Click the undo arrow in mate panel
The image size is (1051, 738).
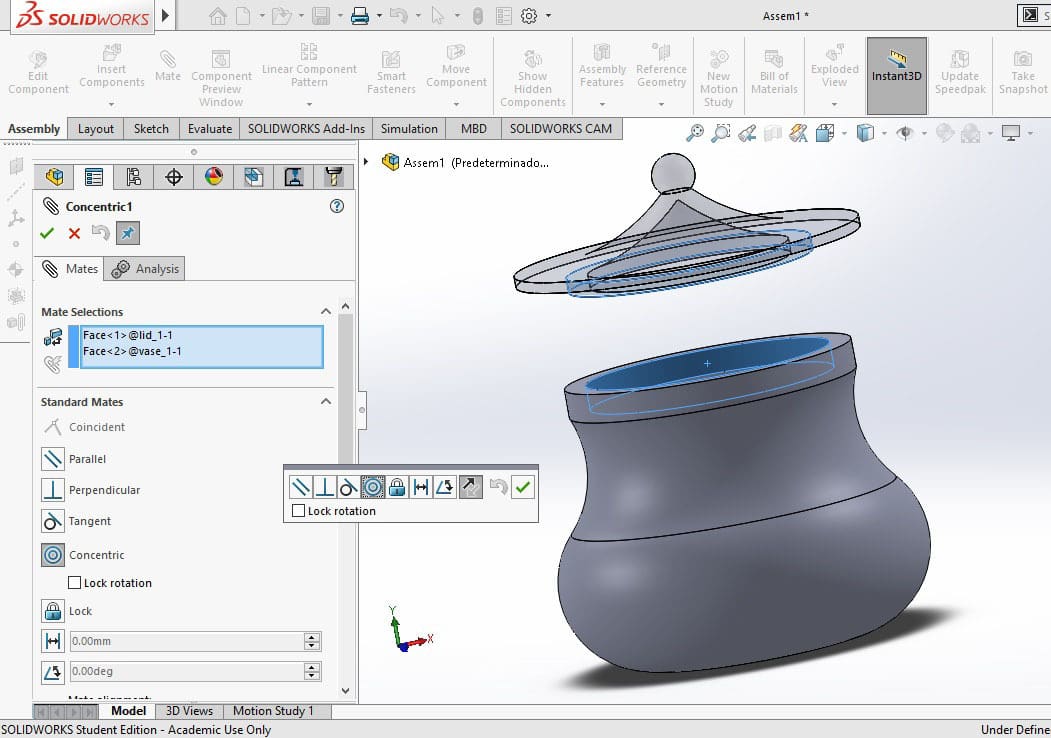pyautogui.click(x=101, y=233)
